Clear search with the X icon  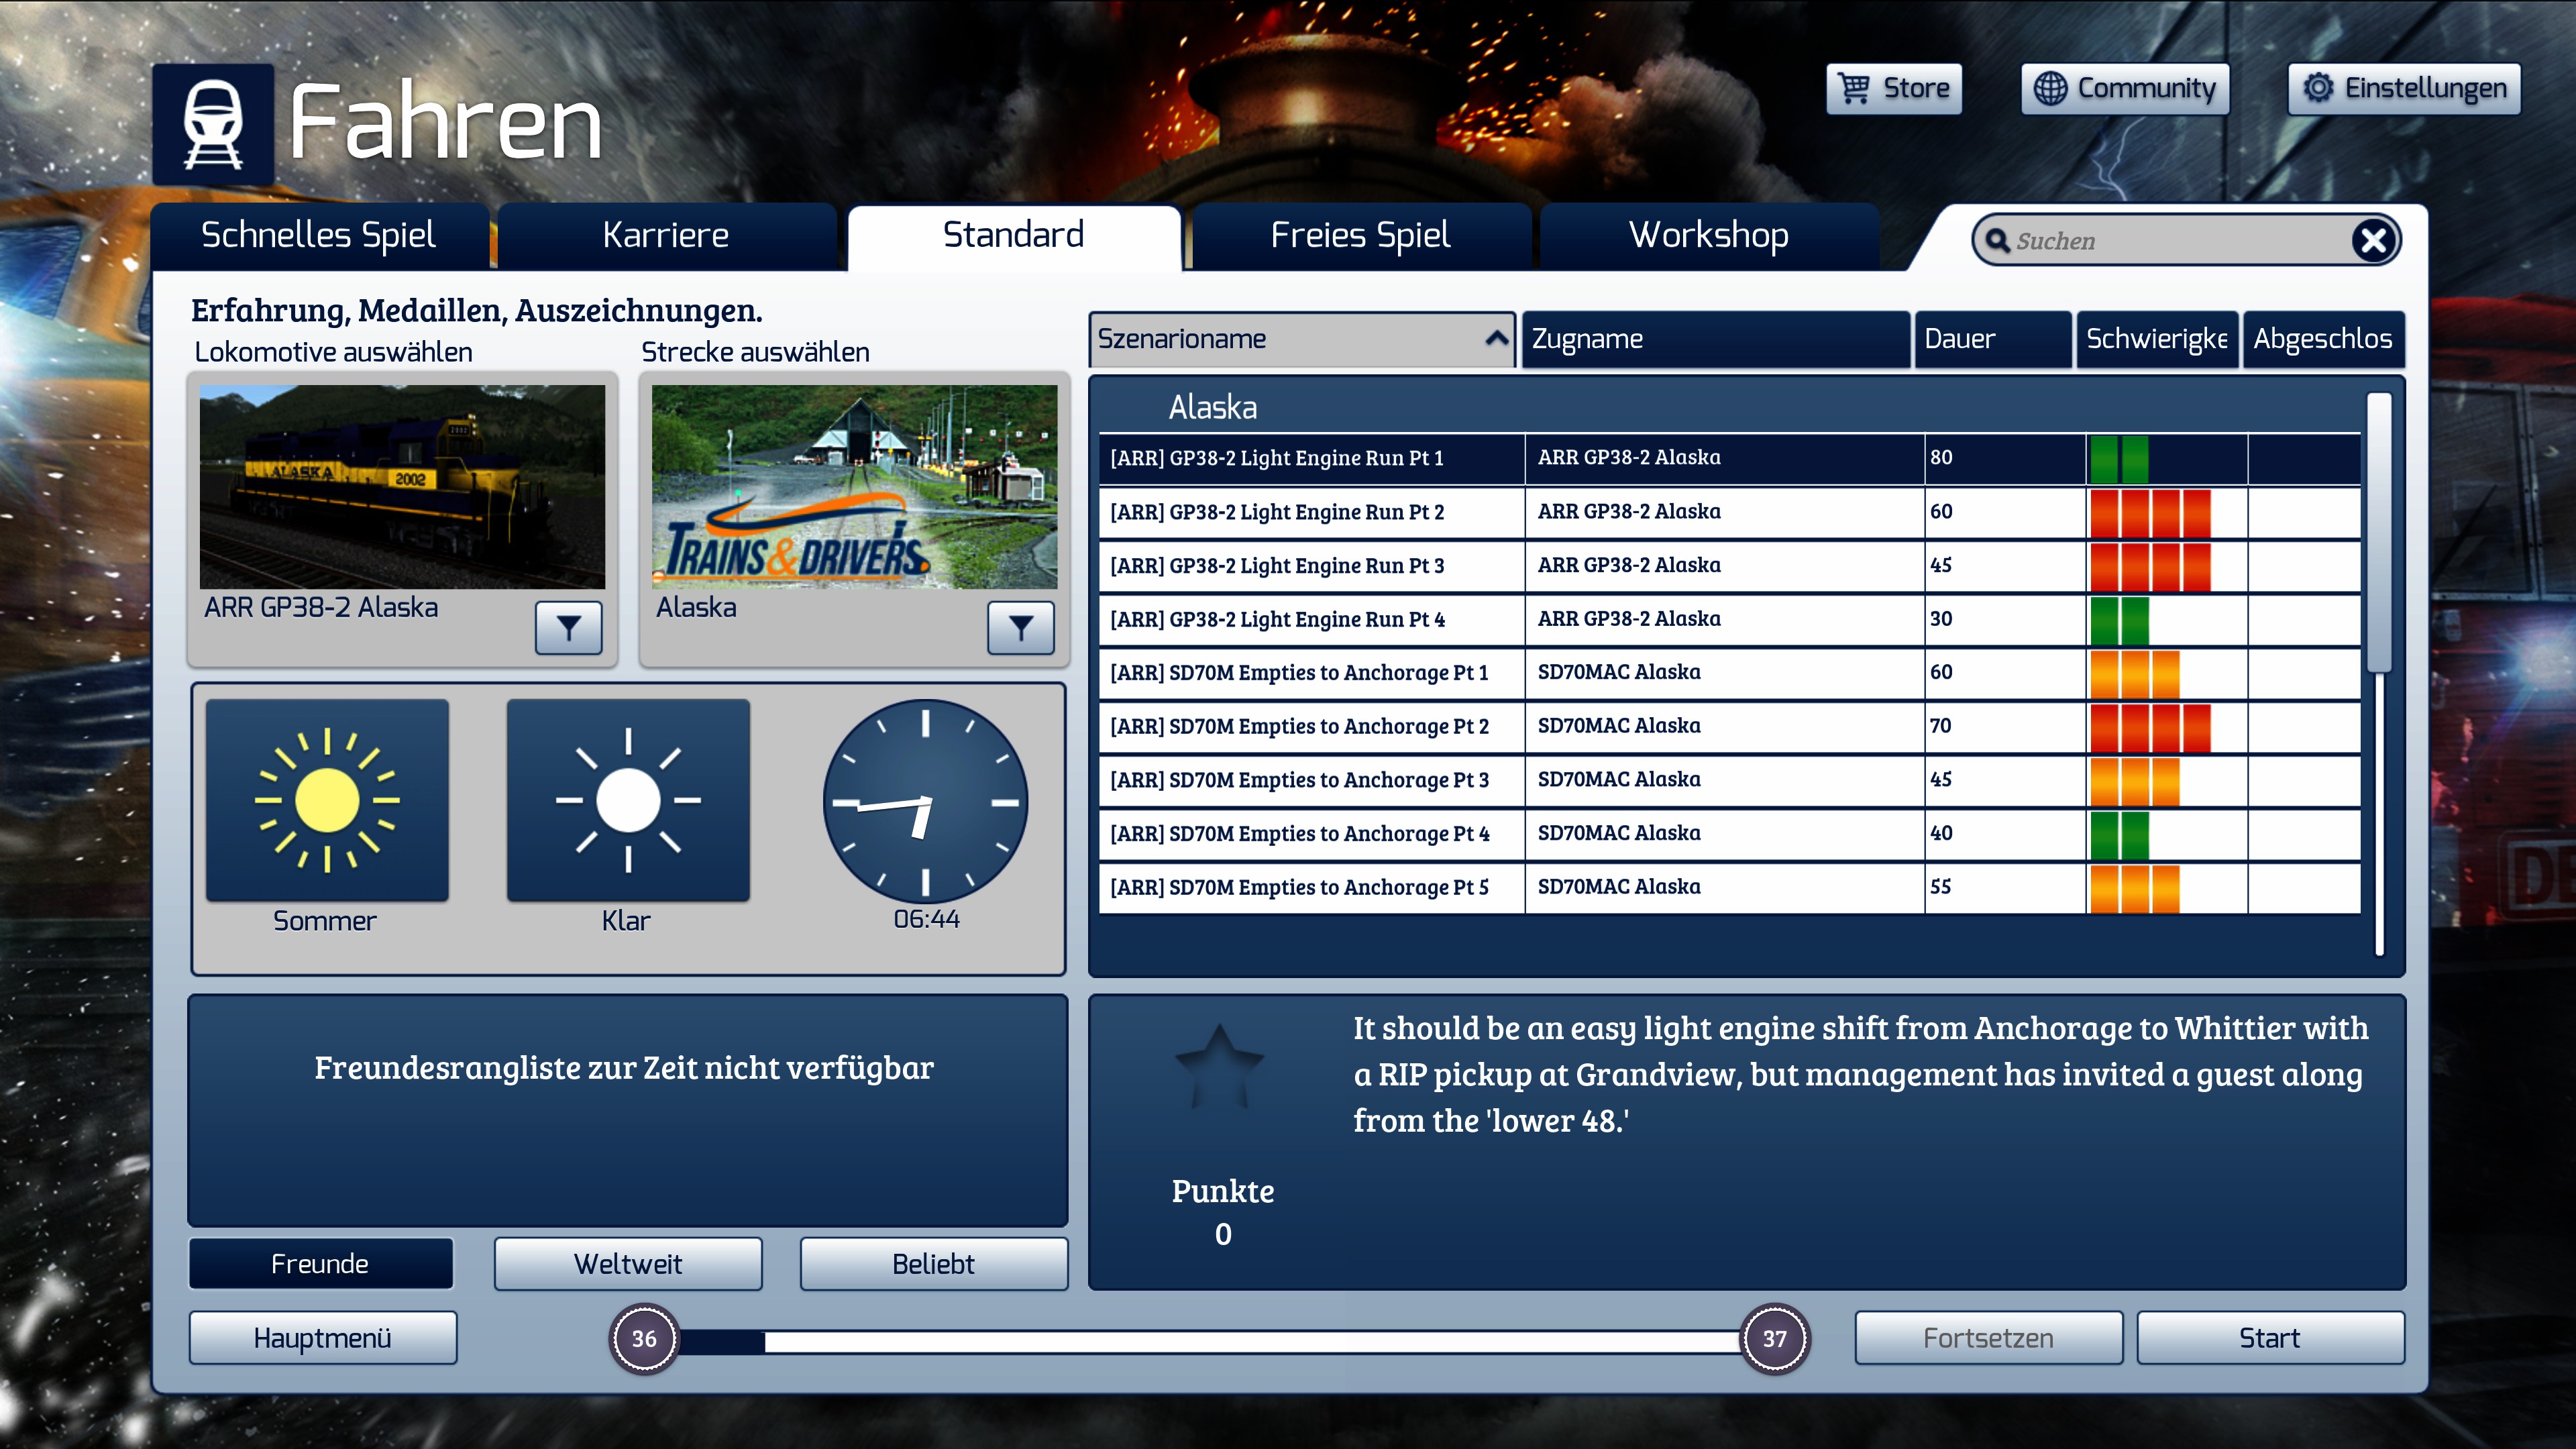tap(2373, 240)
